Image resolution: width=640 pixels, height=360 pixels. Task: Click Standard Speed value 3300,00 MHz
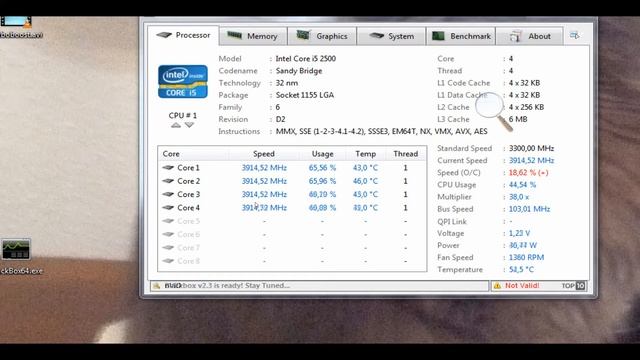click(531, 148)
